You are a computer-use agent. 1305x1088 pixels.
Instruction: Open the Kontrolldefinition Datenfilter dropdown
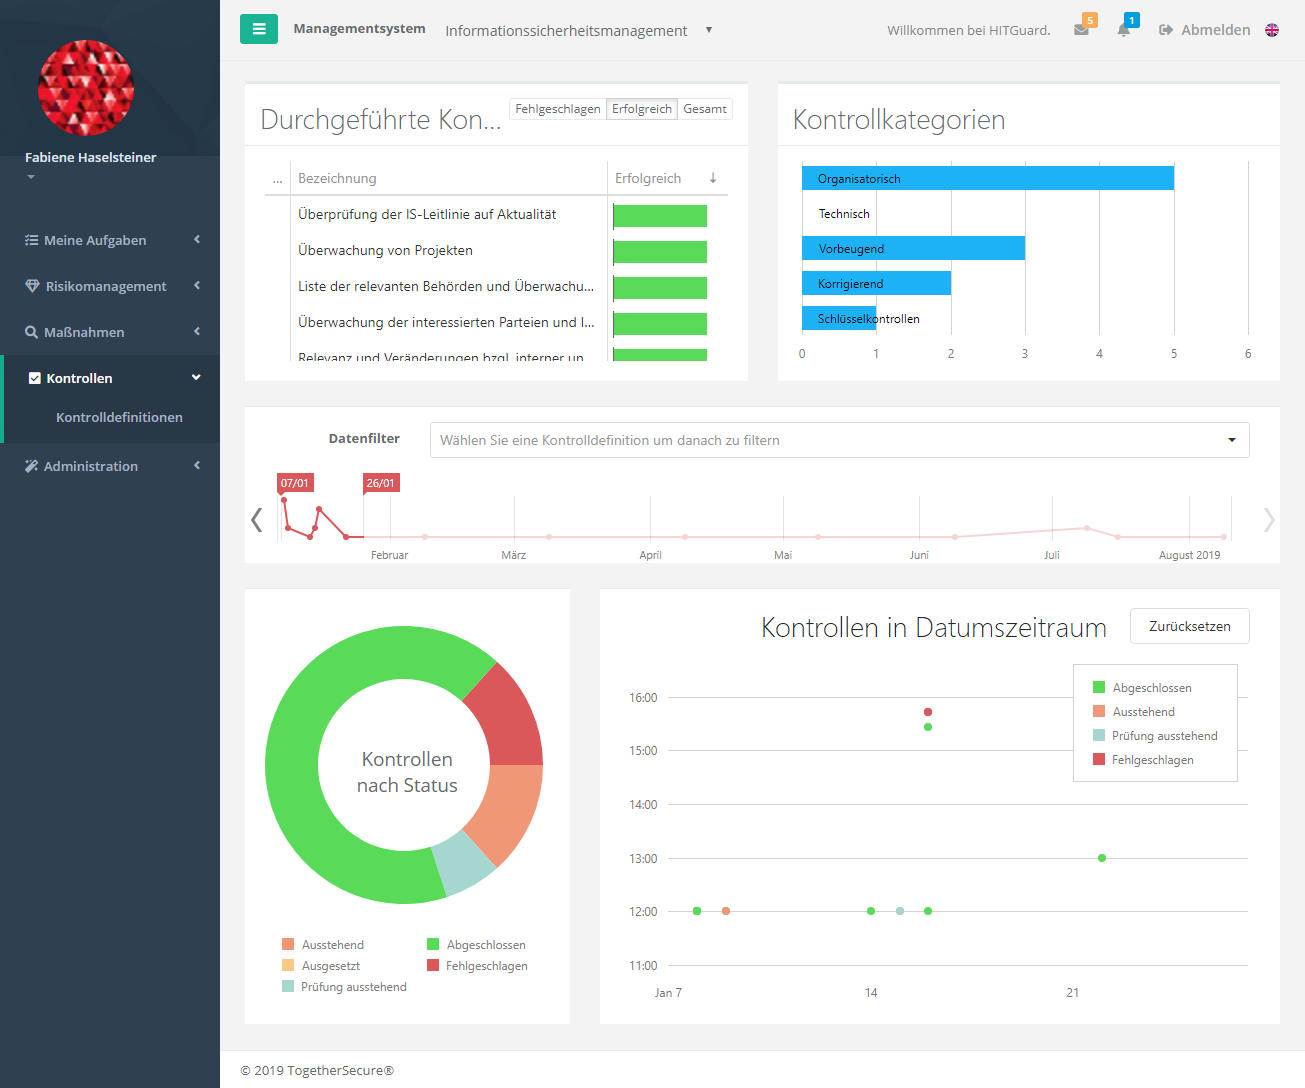pos(839,440)
